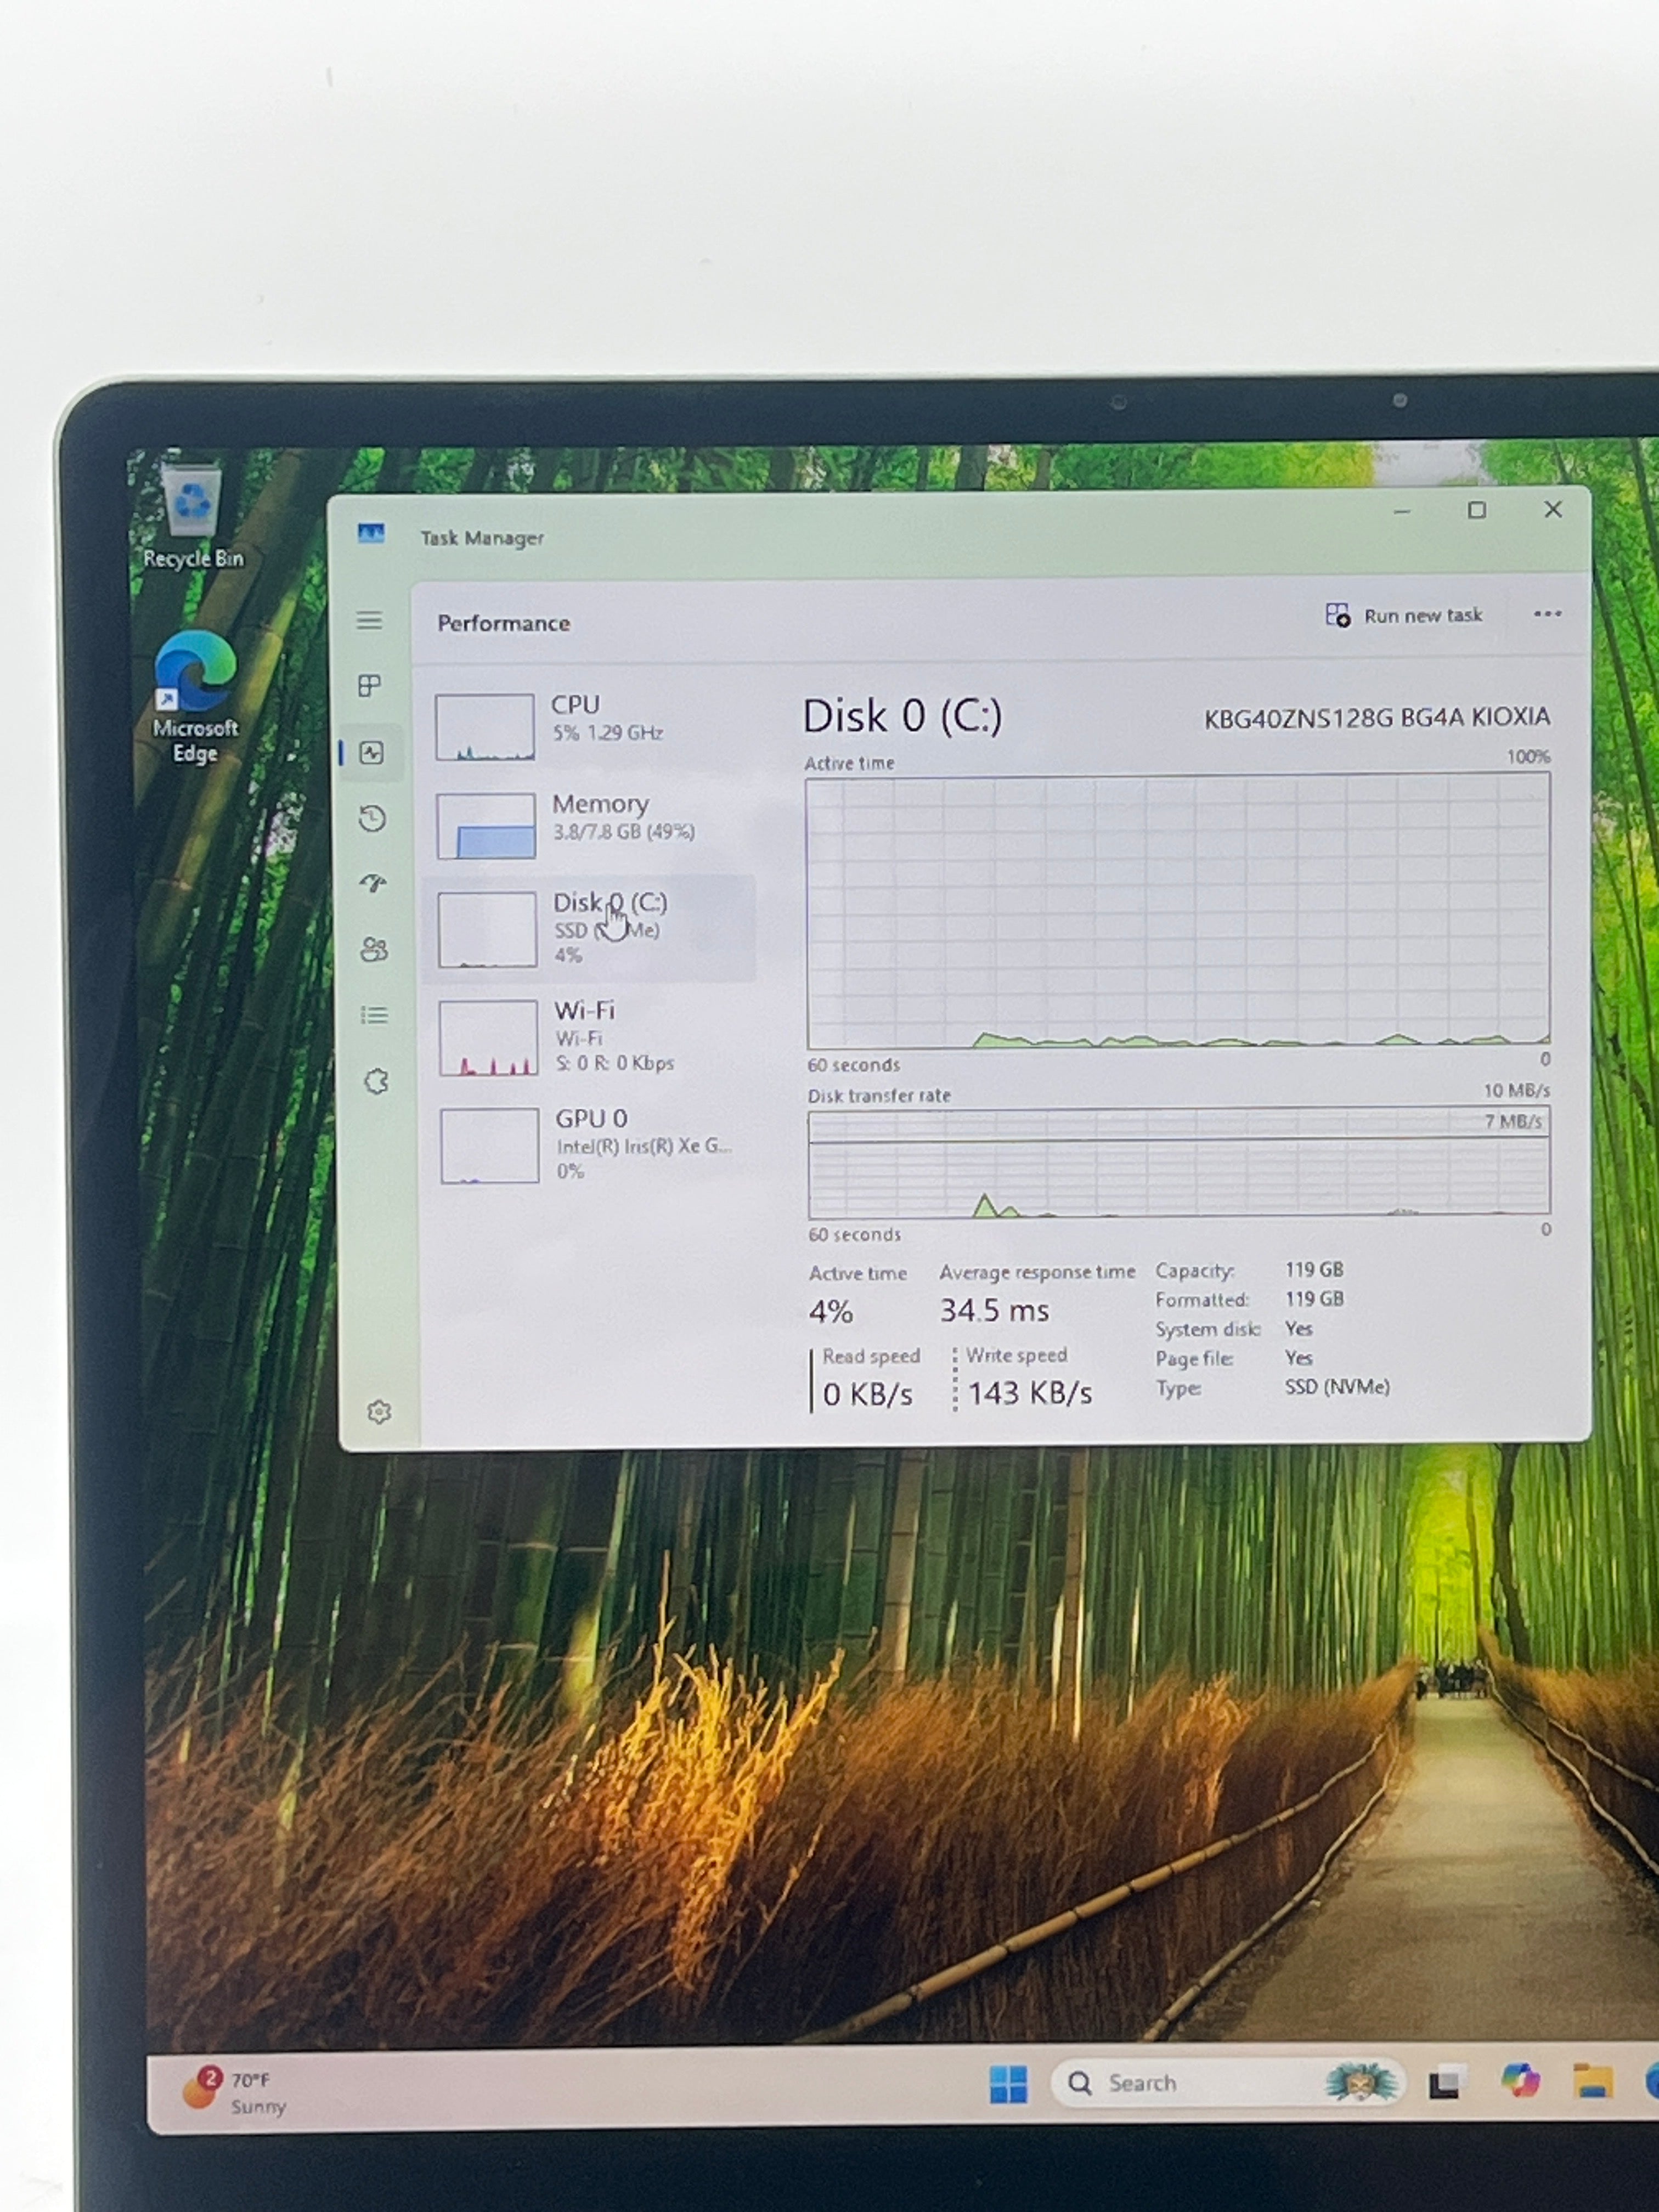The width and height of the screenshot is (1659, 2212).
Task: Click the 34.5 ms average response value
Action: (994, 1310)
